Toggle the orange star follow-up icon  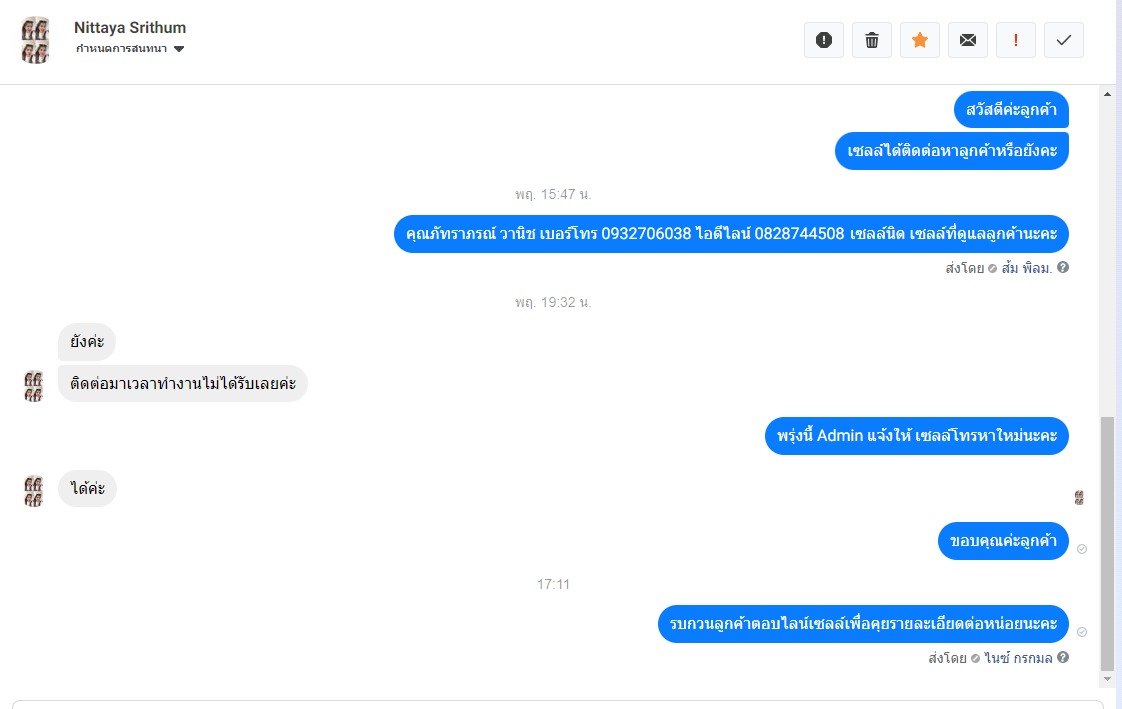(x=919, y=40)
